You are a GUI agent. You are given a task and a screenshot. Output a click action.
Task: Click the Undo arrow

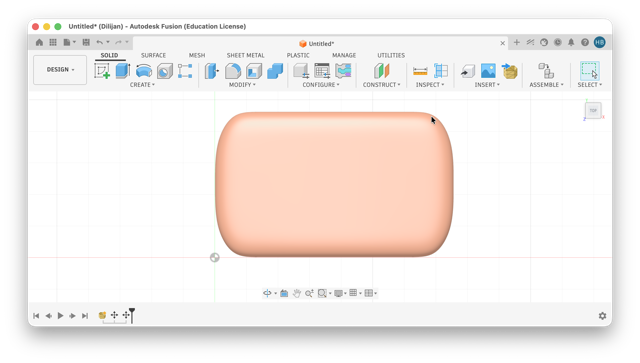100,42
